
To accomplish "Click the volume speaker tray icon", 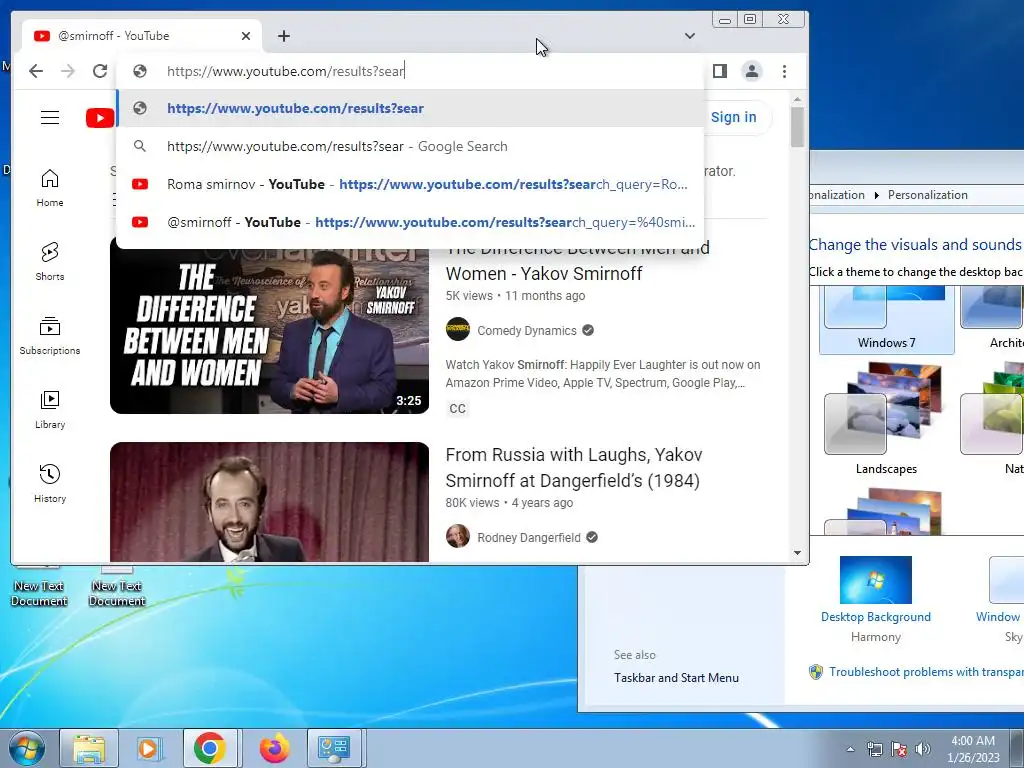I will (x=923, y=749).
